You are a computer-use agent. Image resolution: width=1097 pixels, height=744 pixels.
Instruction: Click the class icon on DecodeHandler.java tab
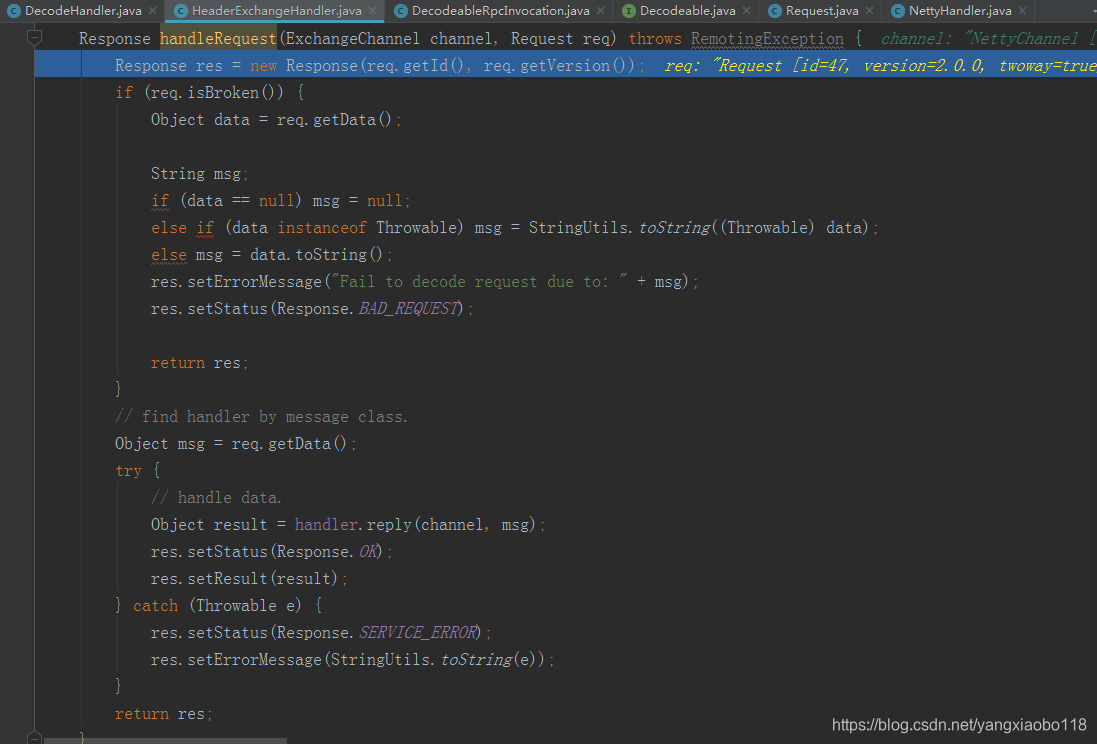pyautogui.click(x=13, y=10)
